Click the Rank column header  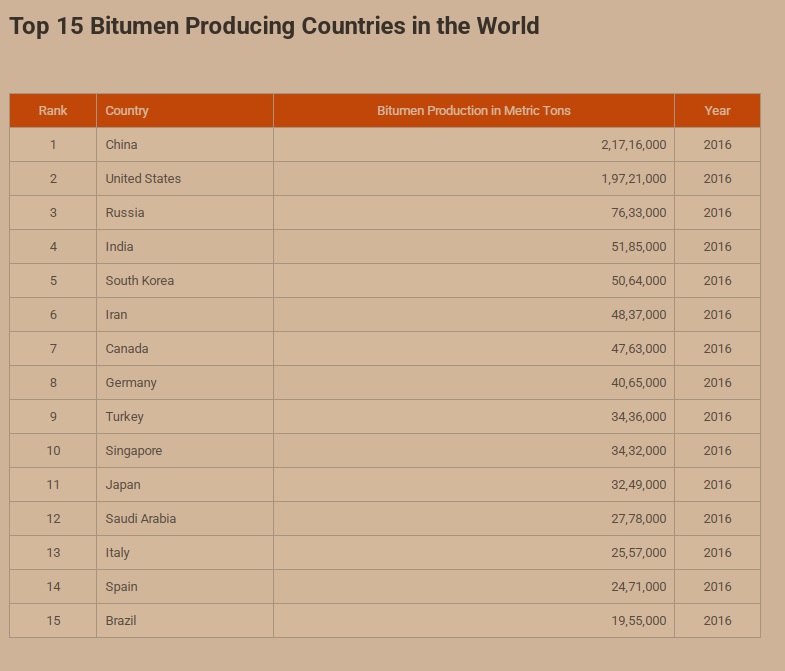(53, 111)
